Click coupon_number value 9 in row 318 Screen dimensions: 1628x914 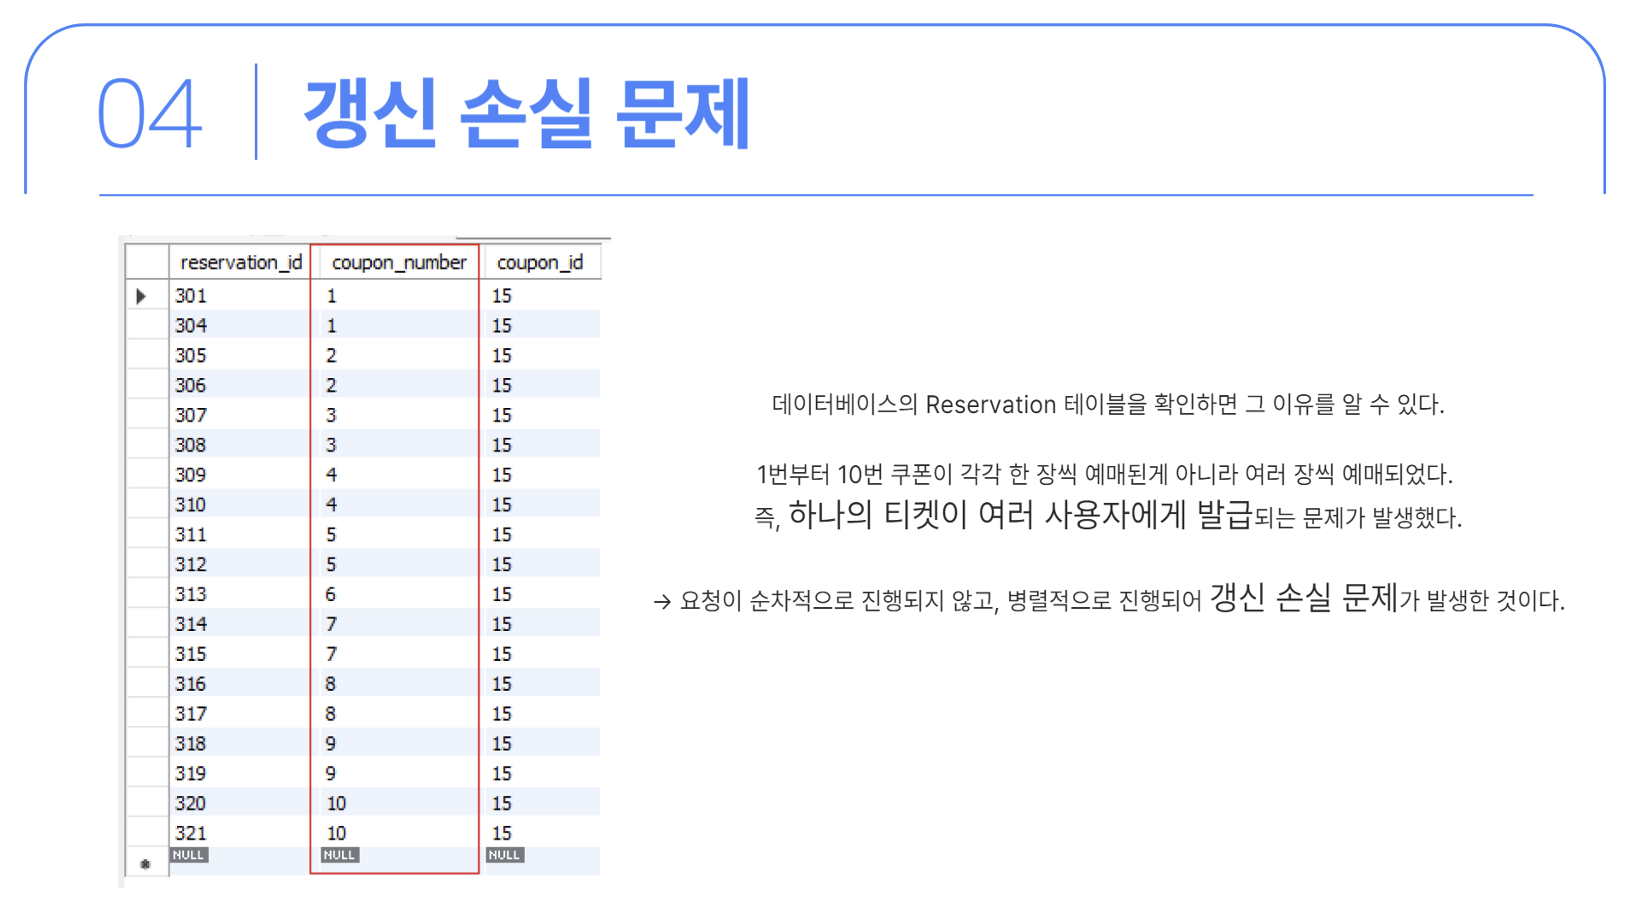click(x=331, y=744)
